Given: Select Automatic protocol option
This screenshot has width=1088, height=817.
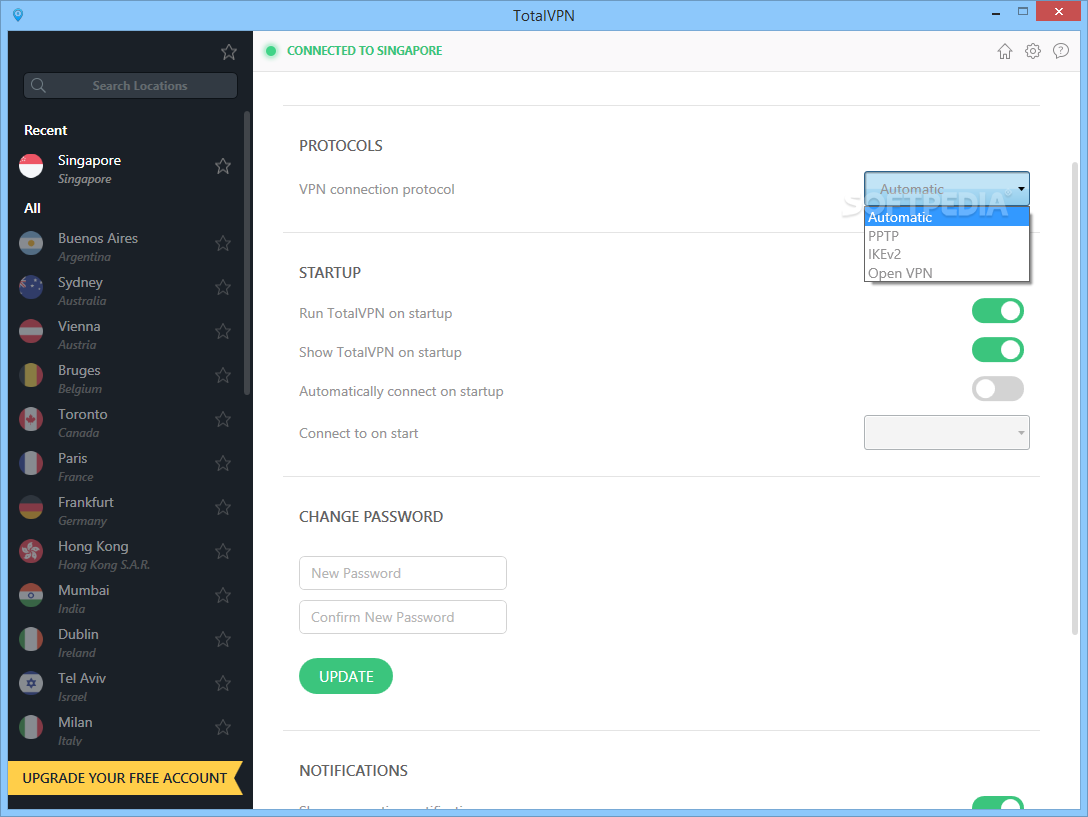Looking at the screenshot, I should pos(947,217).
